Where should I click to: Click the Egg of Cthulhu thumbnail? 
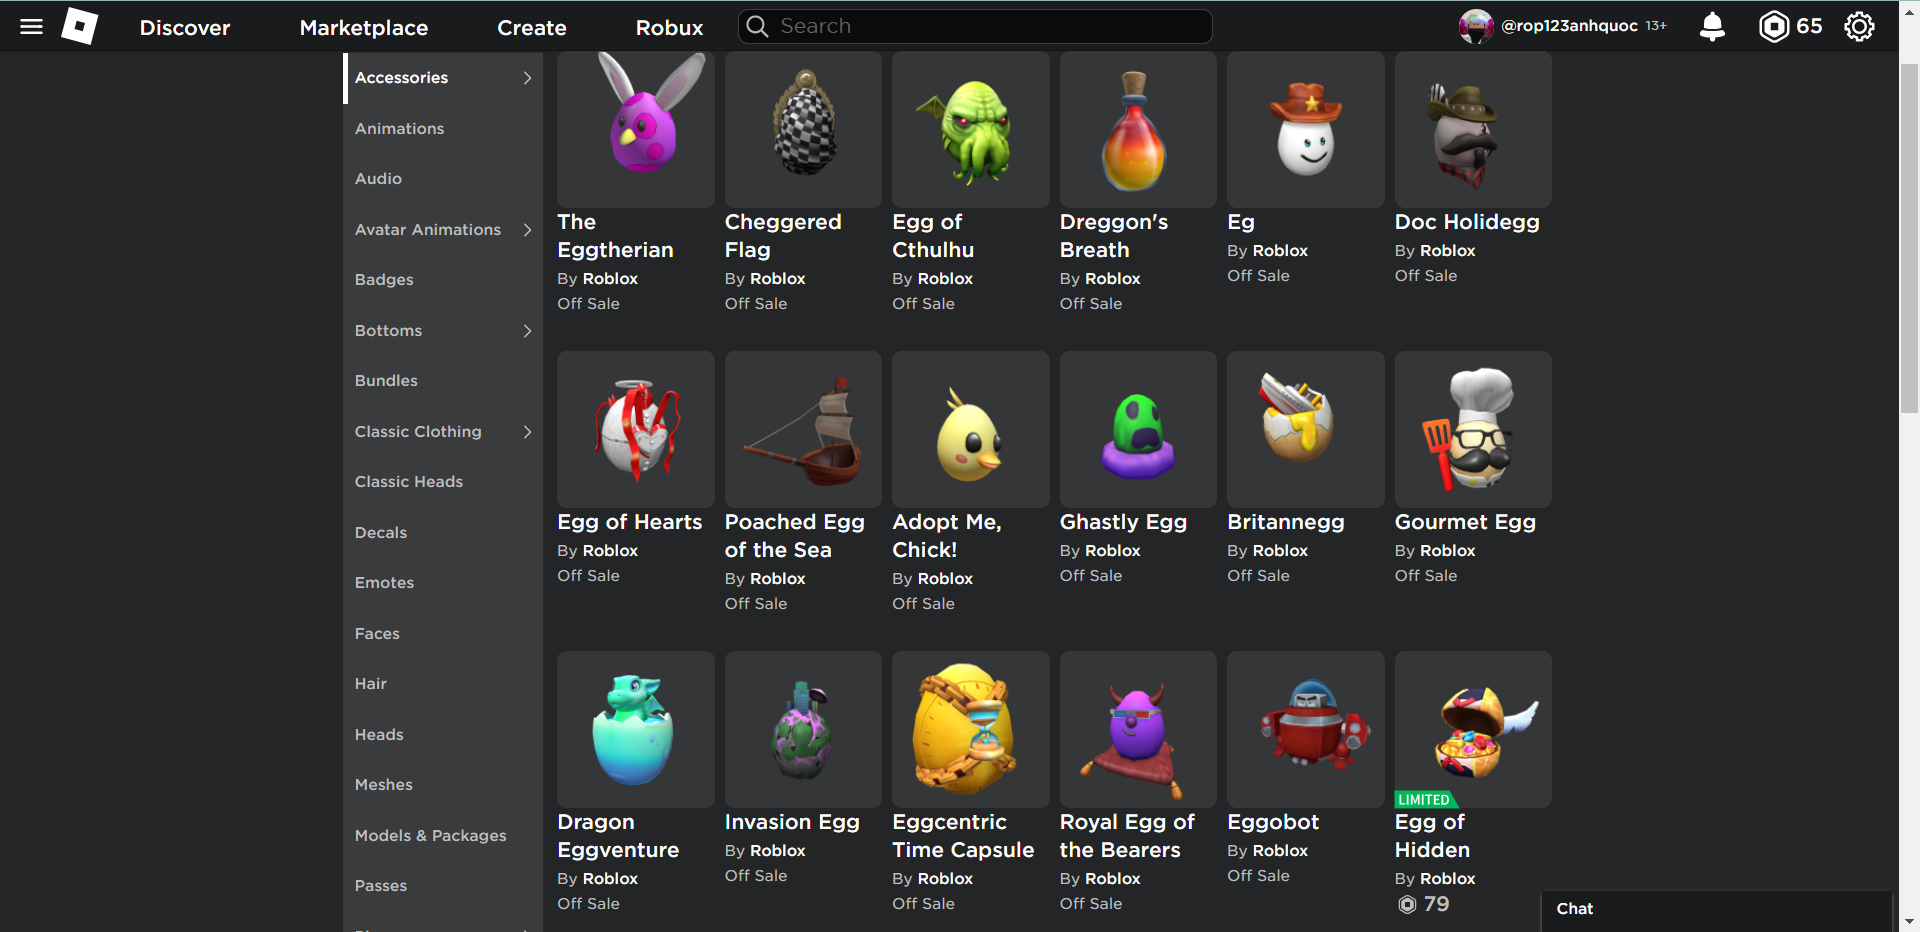(970, 130)
